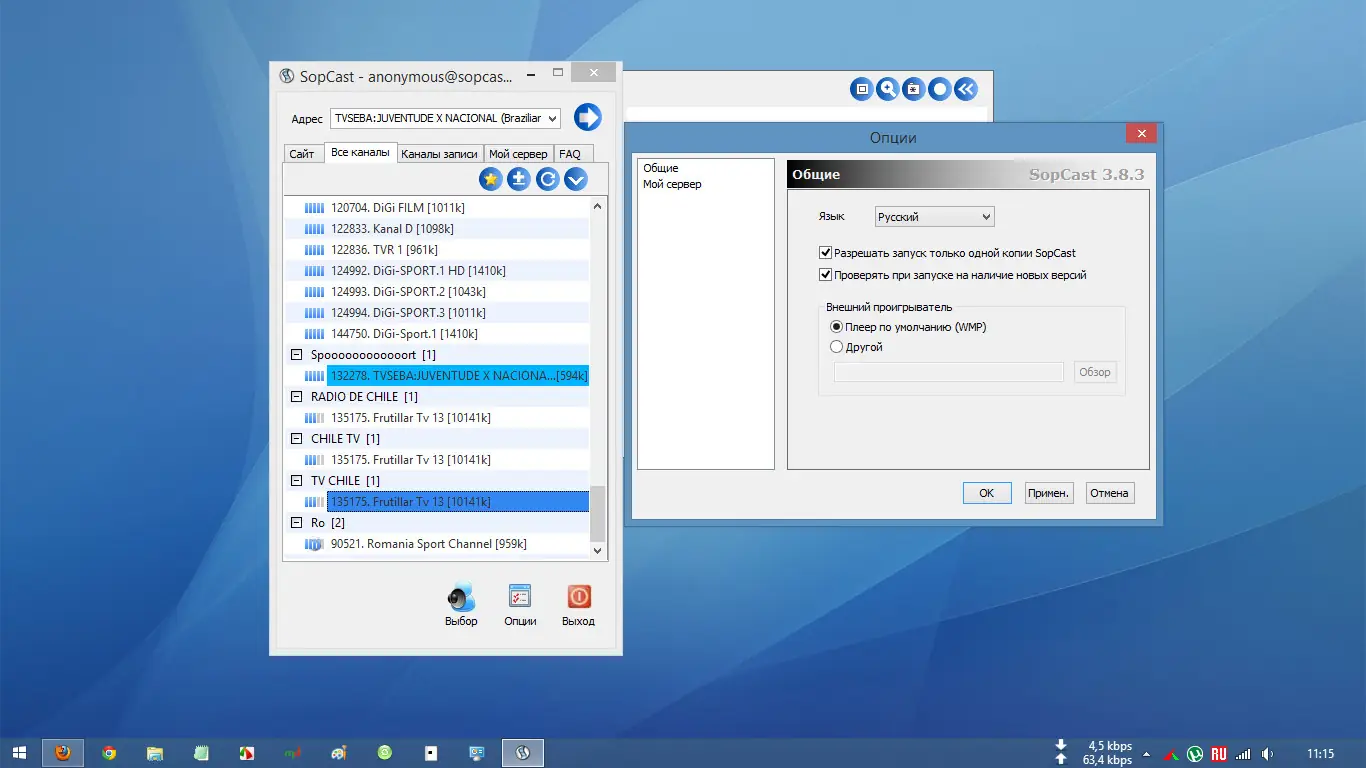Open File Explorer from the taskbar
Image resolution: width=1366 pixels, height=768 pixels.
[155, 753]
